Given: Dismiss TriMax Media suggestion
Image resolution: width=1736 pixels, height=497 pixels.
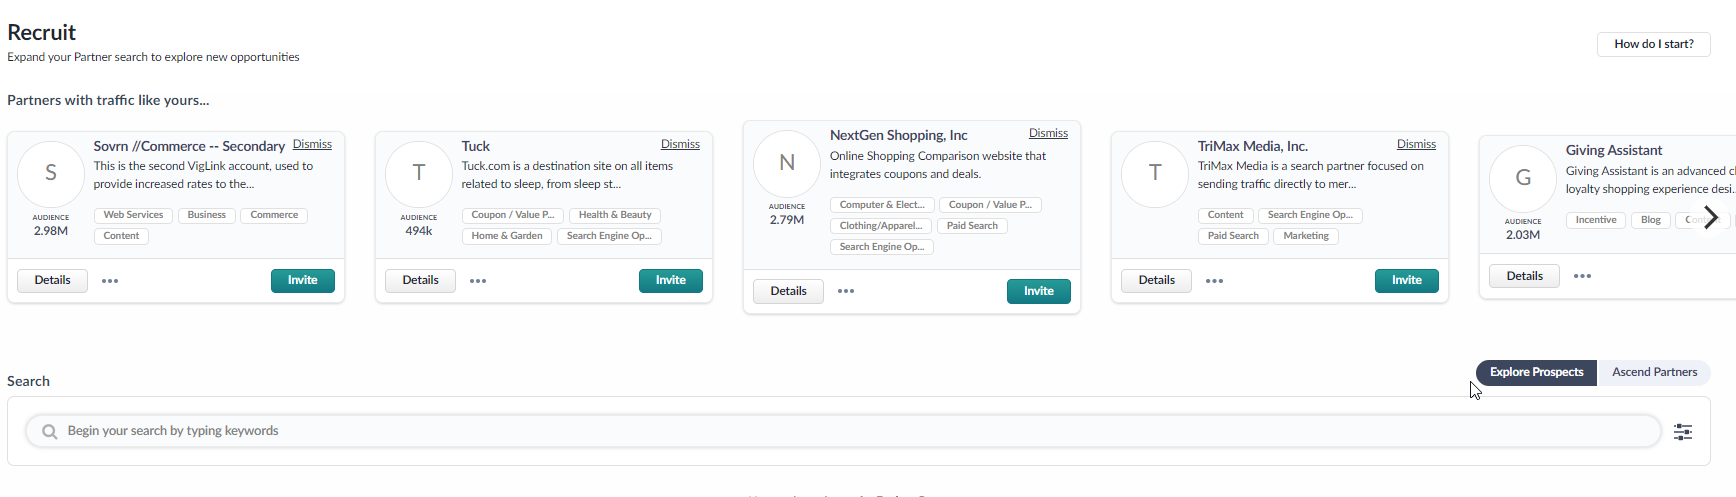Looking at the screenshot, I should coord(1416,145).
